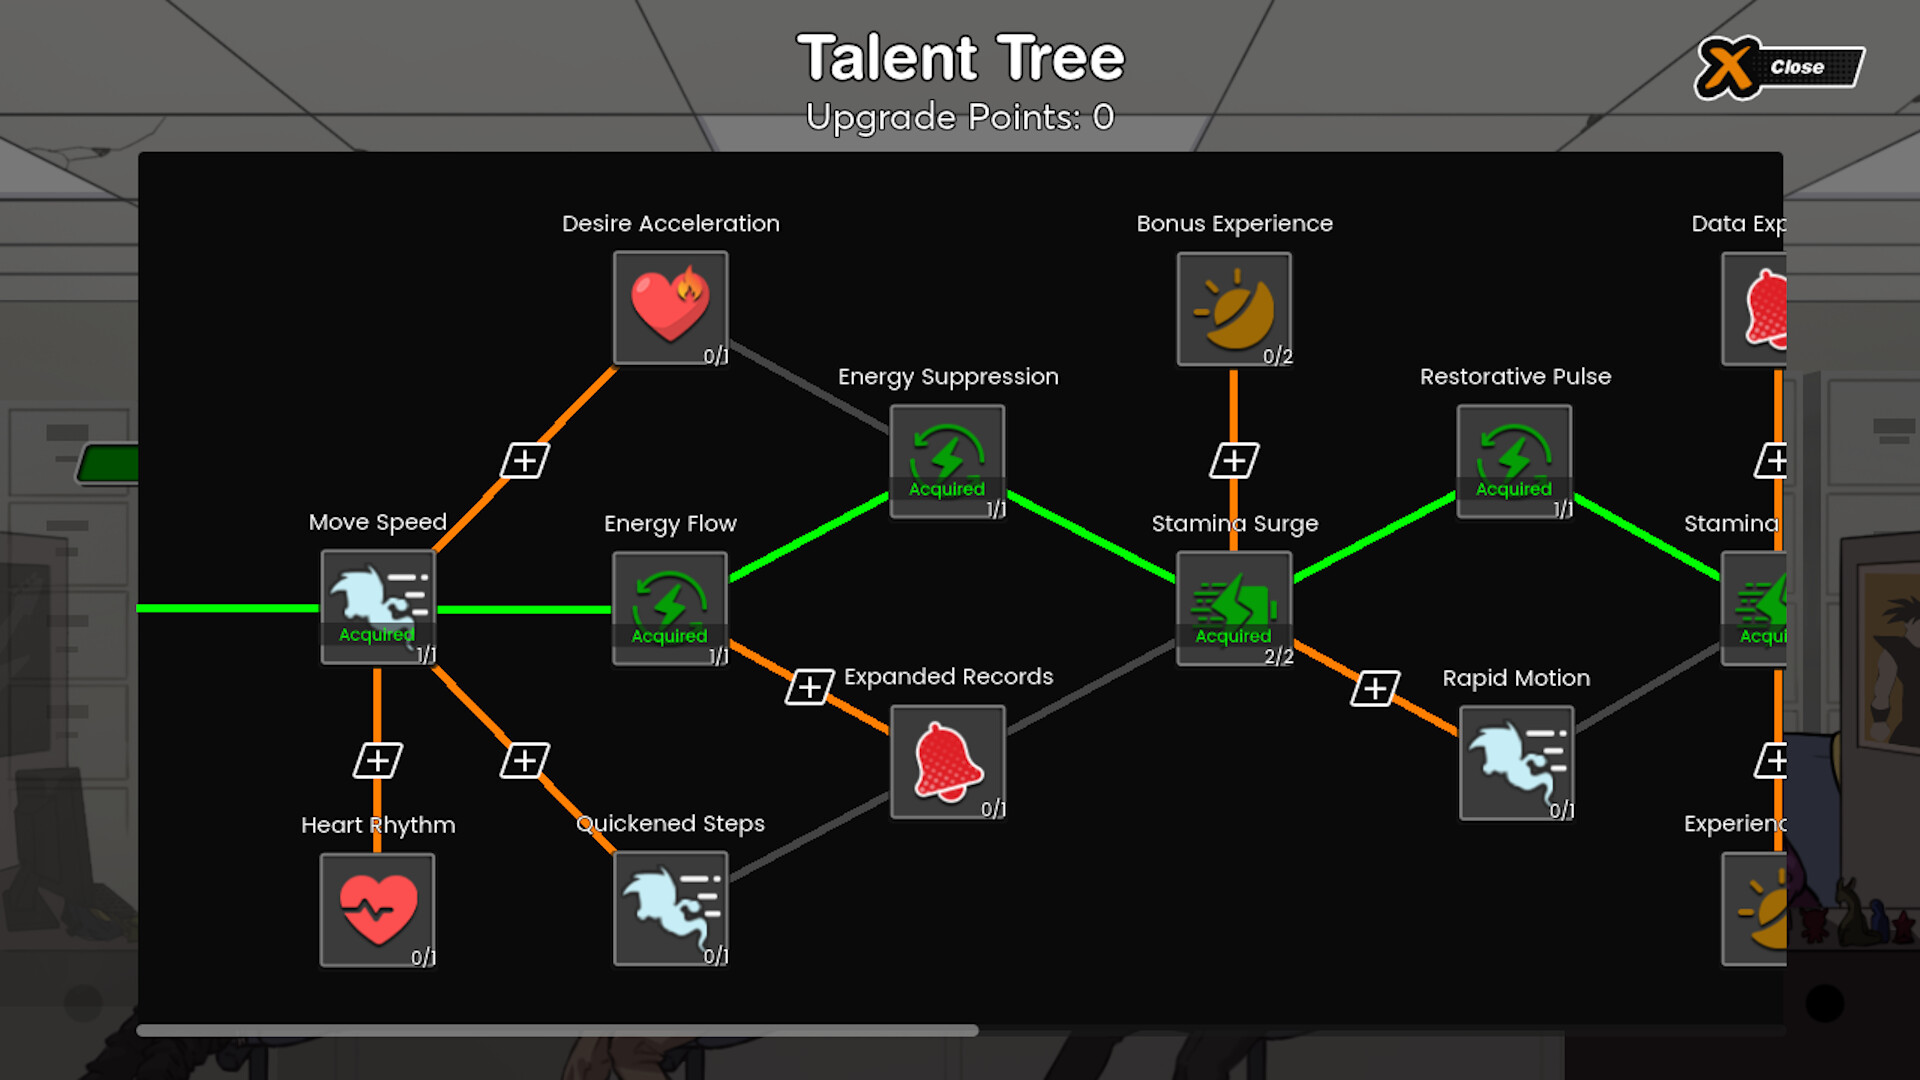This screenshot has height=1080, width=1920.
Task: Choose the Quickened Steps talent
Action: point(670,909)
